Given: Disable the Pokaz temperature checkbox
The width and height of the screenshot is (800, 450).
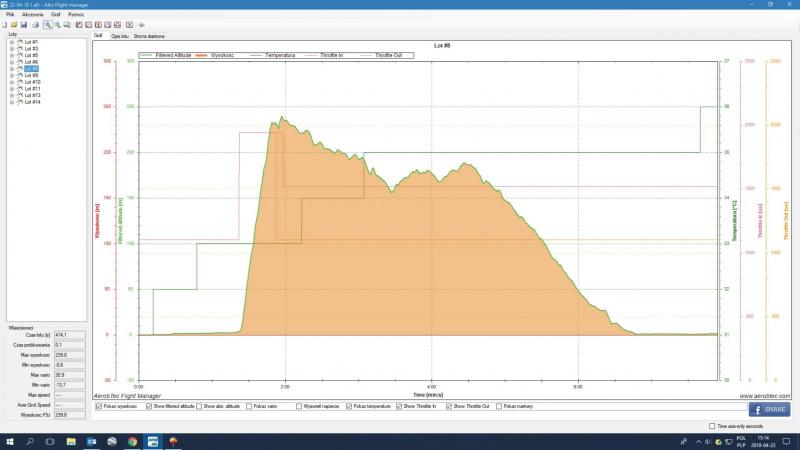Looking at the screenshot, I should coord(342,406).
